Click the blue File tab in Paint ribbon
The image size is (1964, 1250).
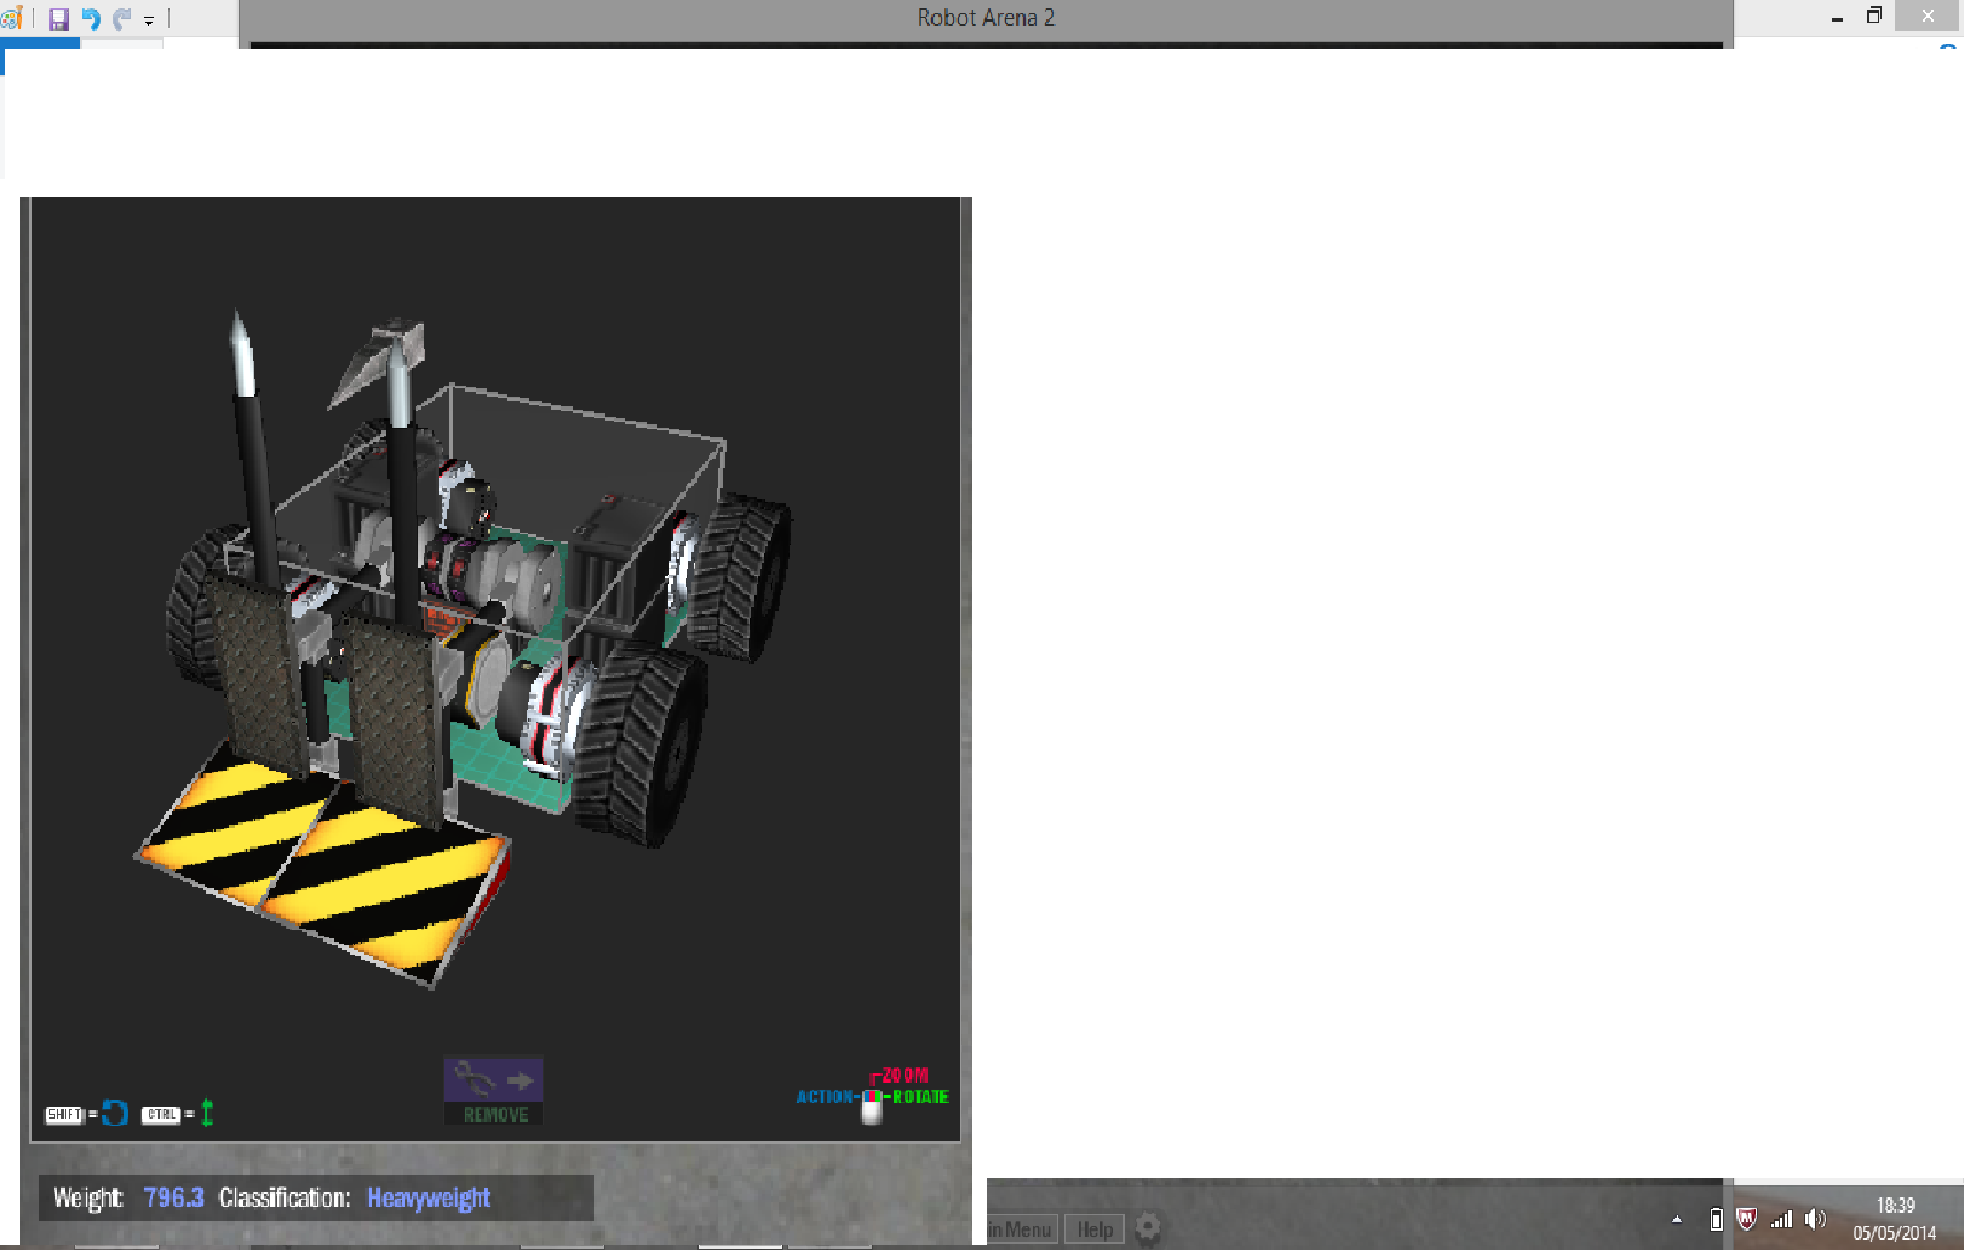click(x=40, y=43)
